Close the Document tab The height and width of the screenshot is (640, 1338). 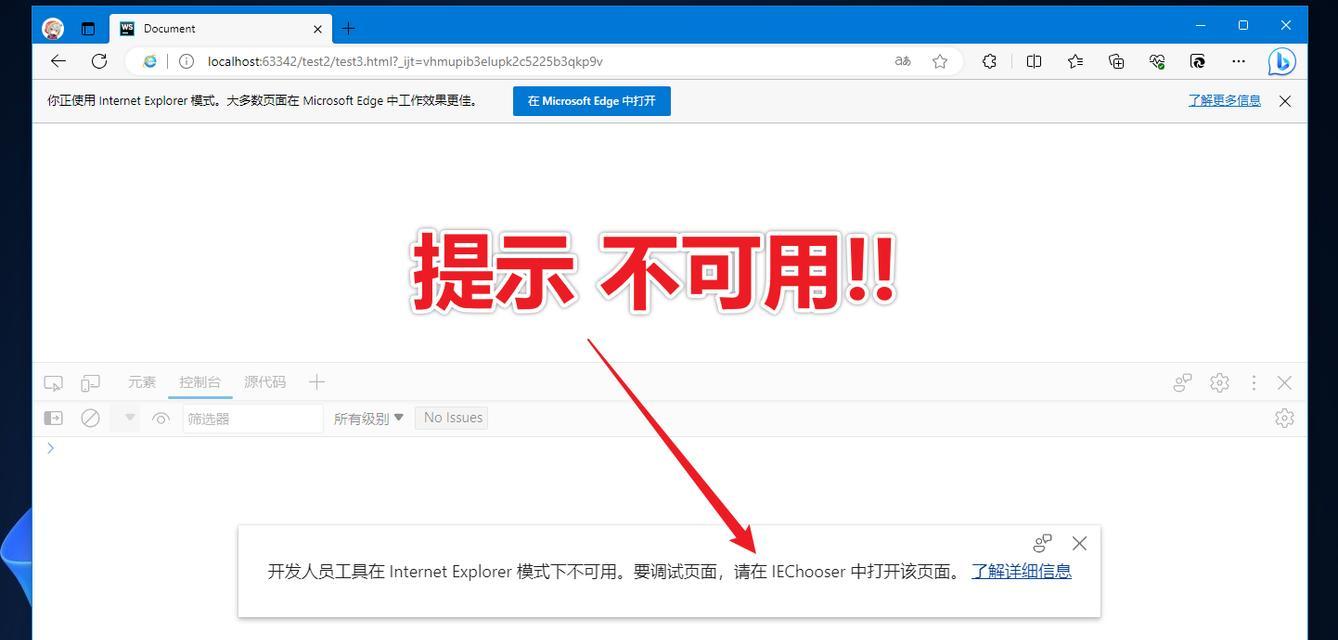point(318,28)
